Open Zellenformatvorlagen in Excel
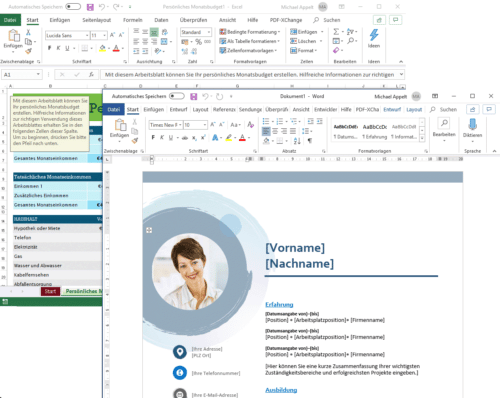Screen dimensions: 500x398 (x=248, y=50)
